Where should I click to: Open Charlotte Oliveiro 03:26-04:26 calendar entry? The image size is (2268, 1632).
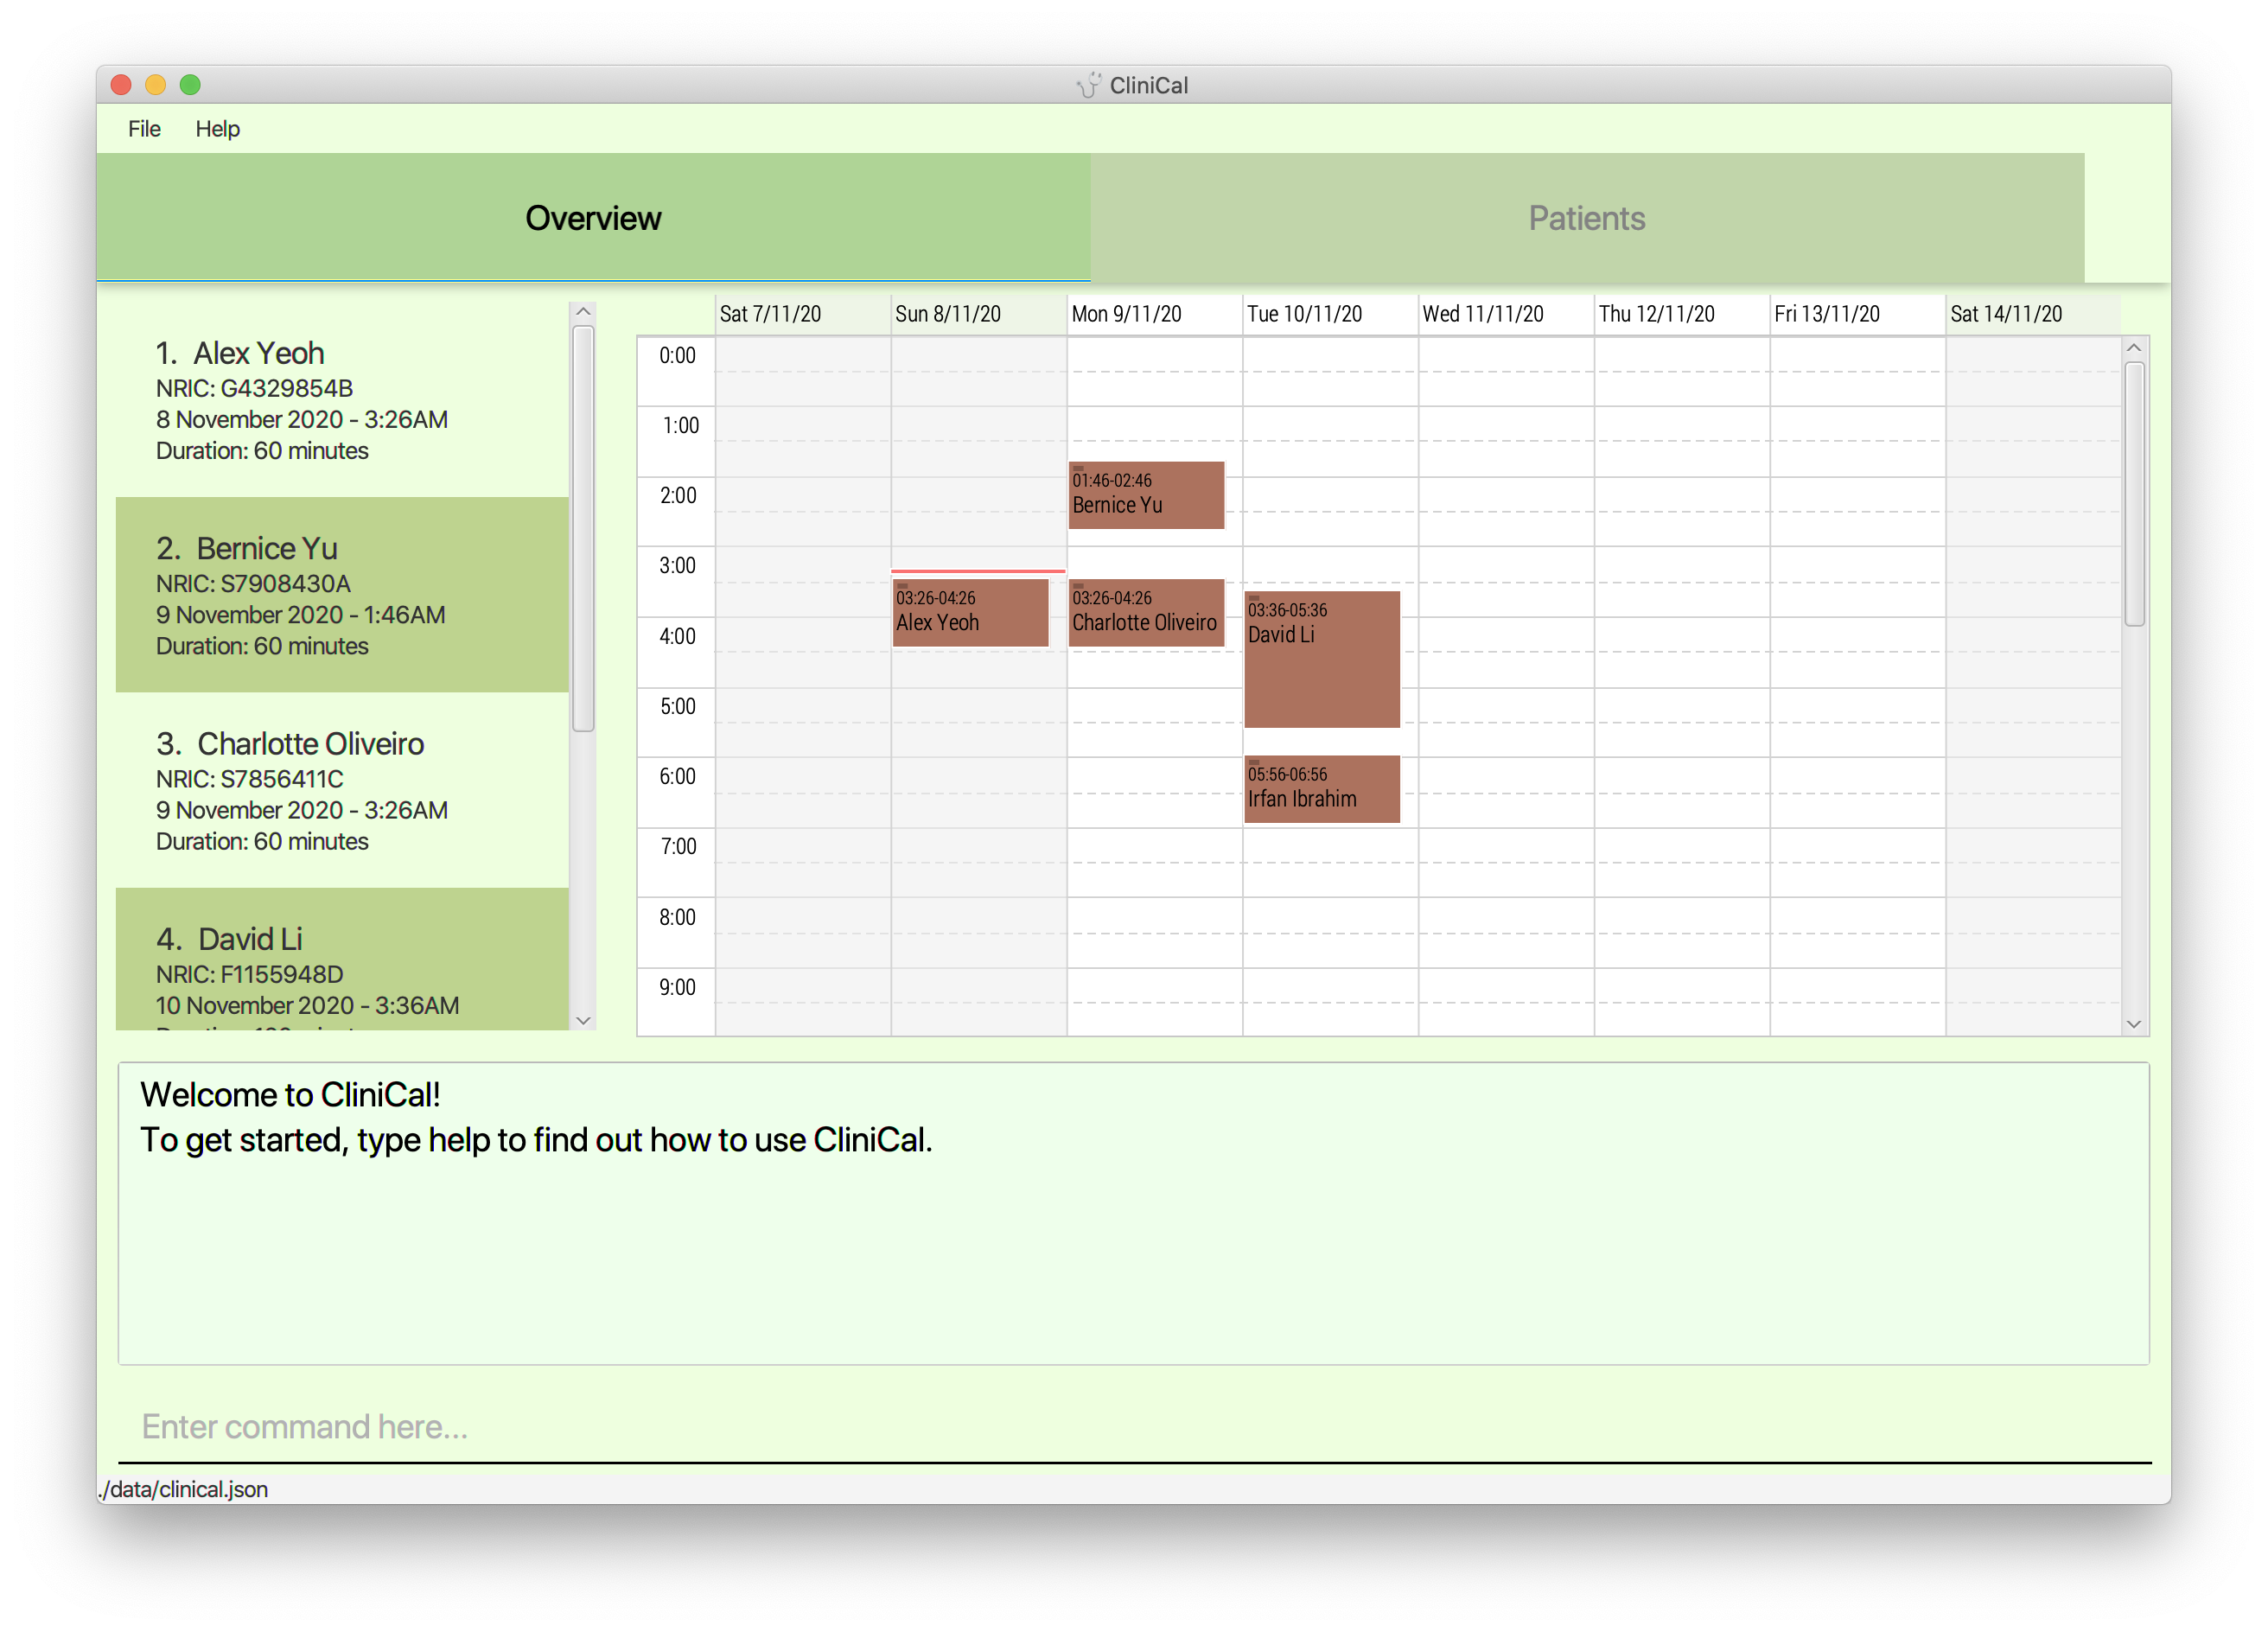pos(1146,612)
